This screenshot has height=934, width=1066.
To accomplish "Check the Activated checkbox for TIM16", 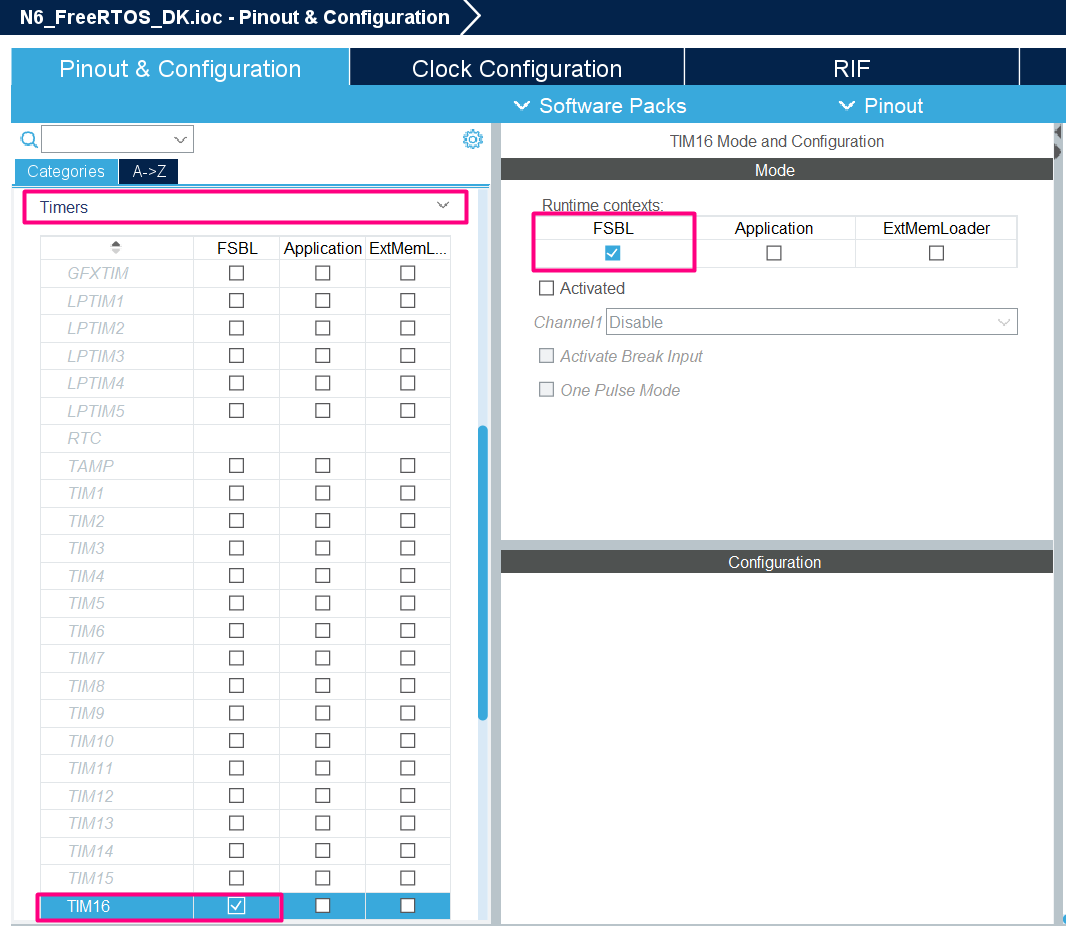I will 547,287.
